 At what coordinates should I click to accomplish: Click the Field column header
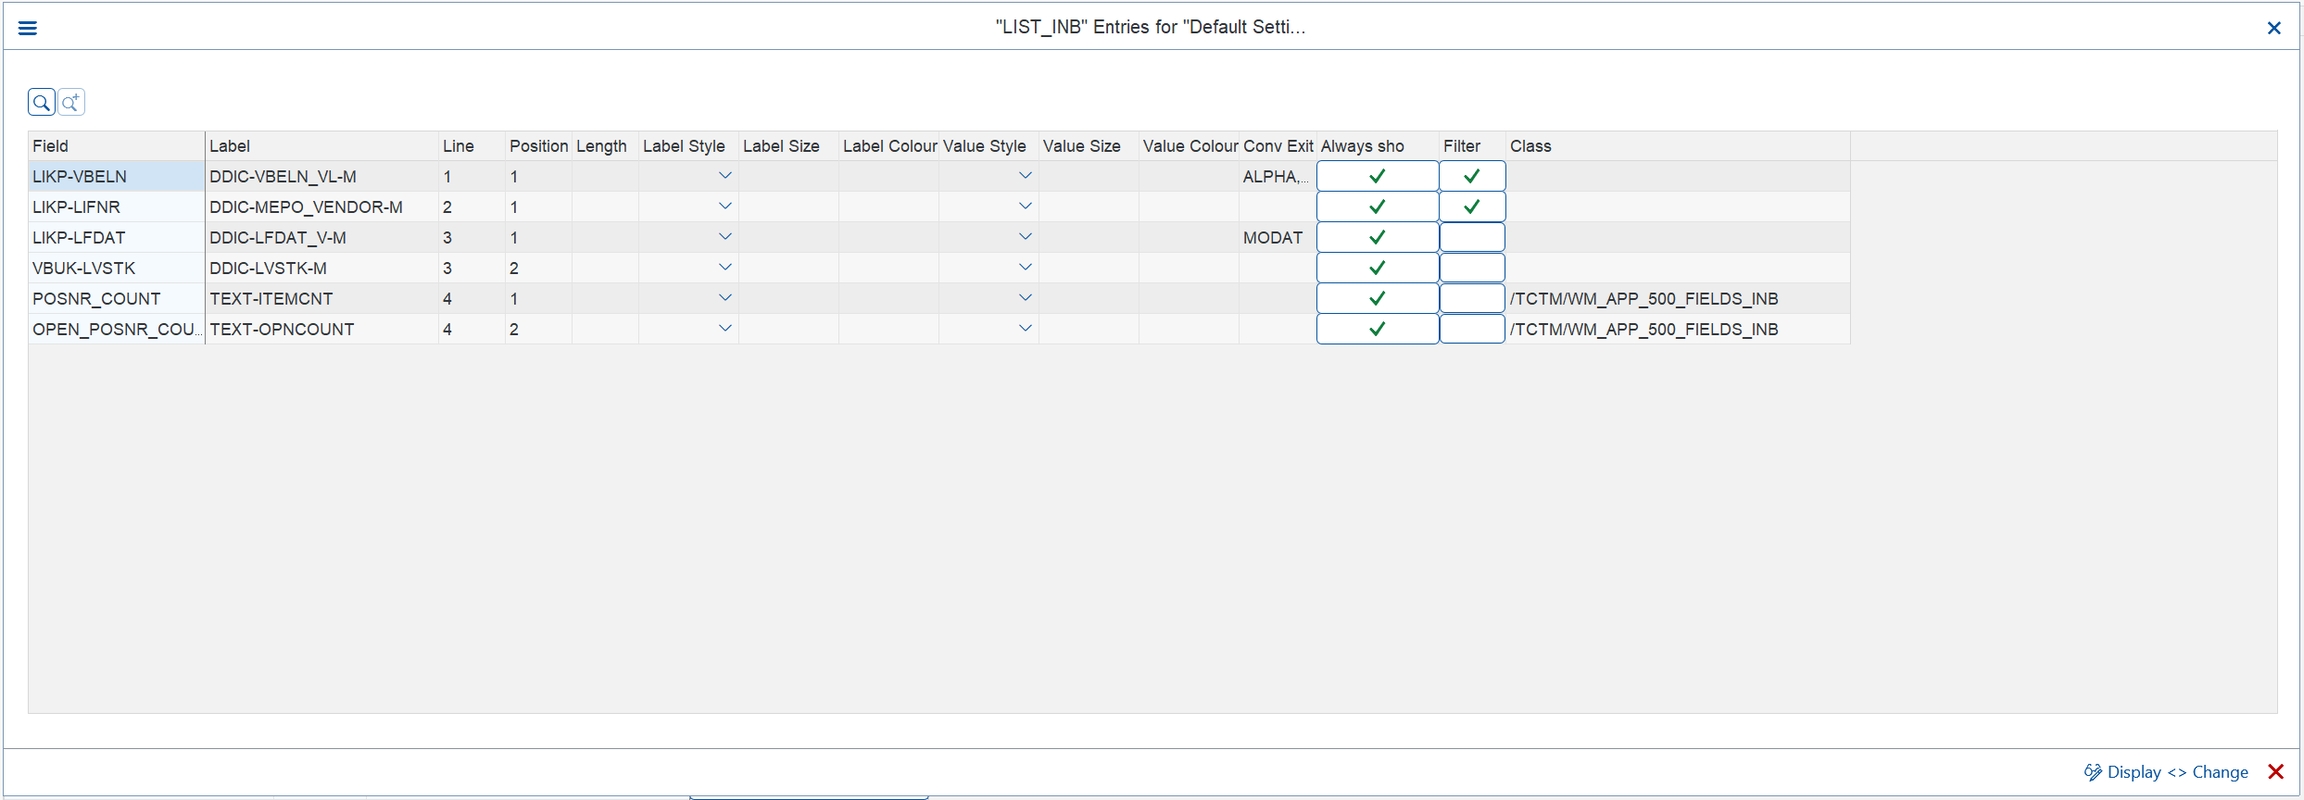[116, 146]
